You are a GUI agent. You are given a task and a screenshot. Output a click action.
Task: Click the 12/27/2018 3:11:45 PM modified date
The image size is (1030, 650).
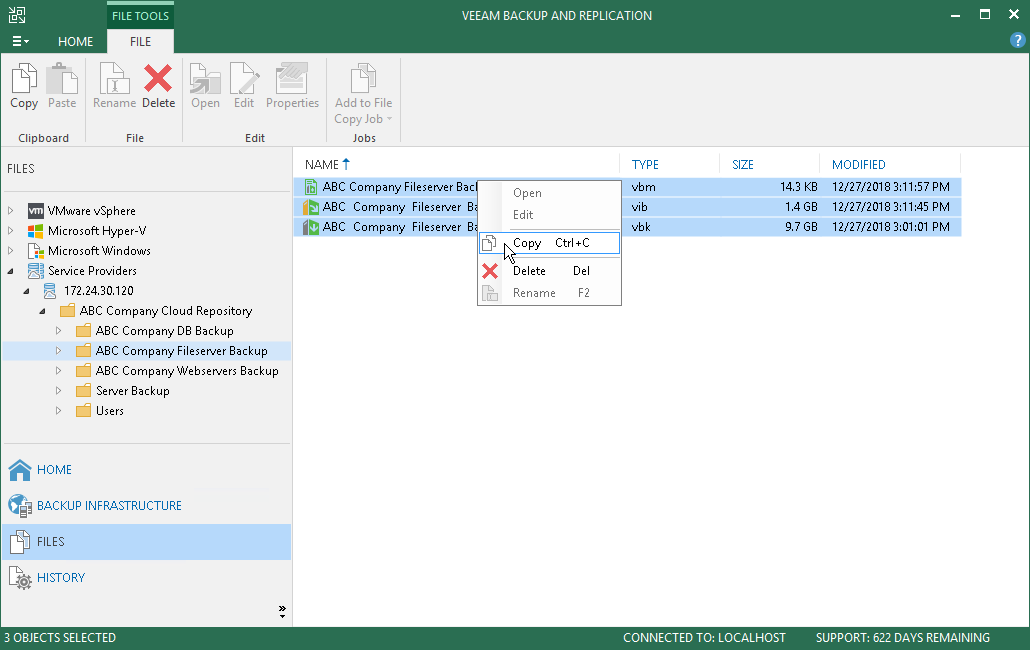(891, 207)
